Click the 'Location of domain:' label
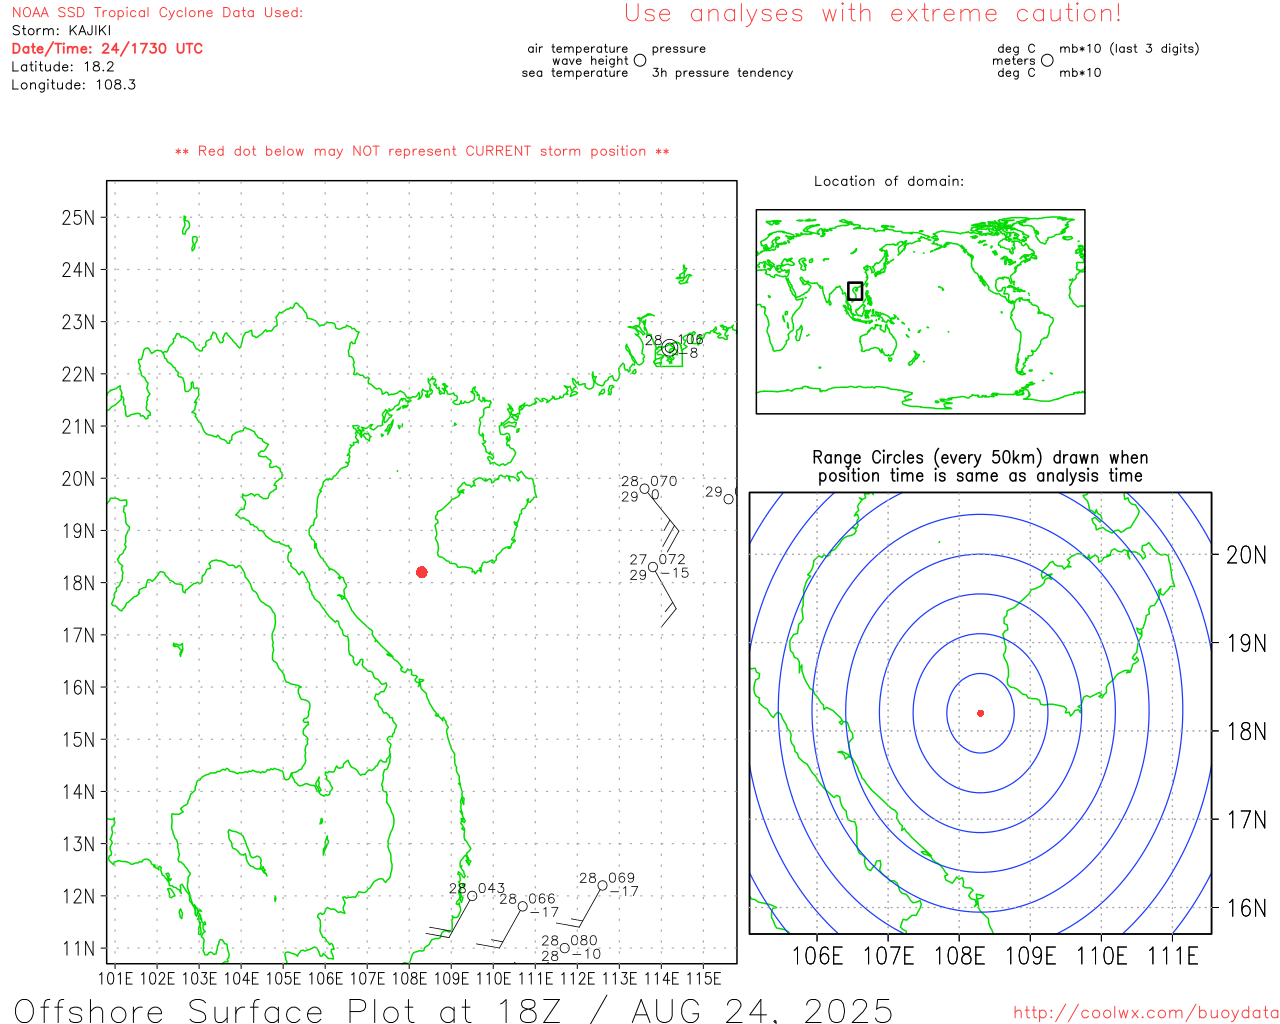This screenshot has height=1024, width=1280. click(889, 181)
